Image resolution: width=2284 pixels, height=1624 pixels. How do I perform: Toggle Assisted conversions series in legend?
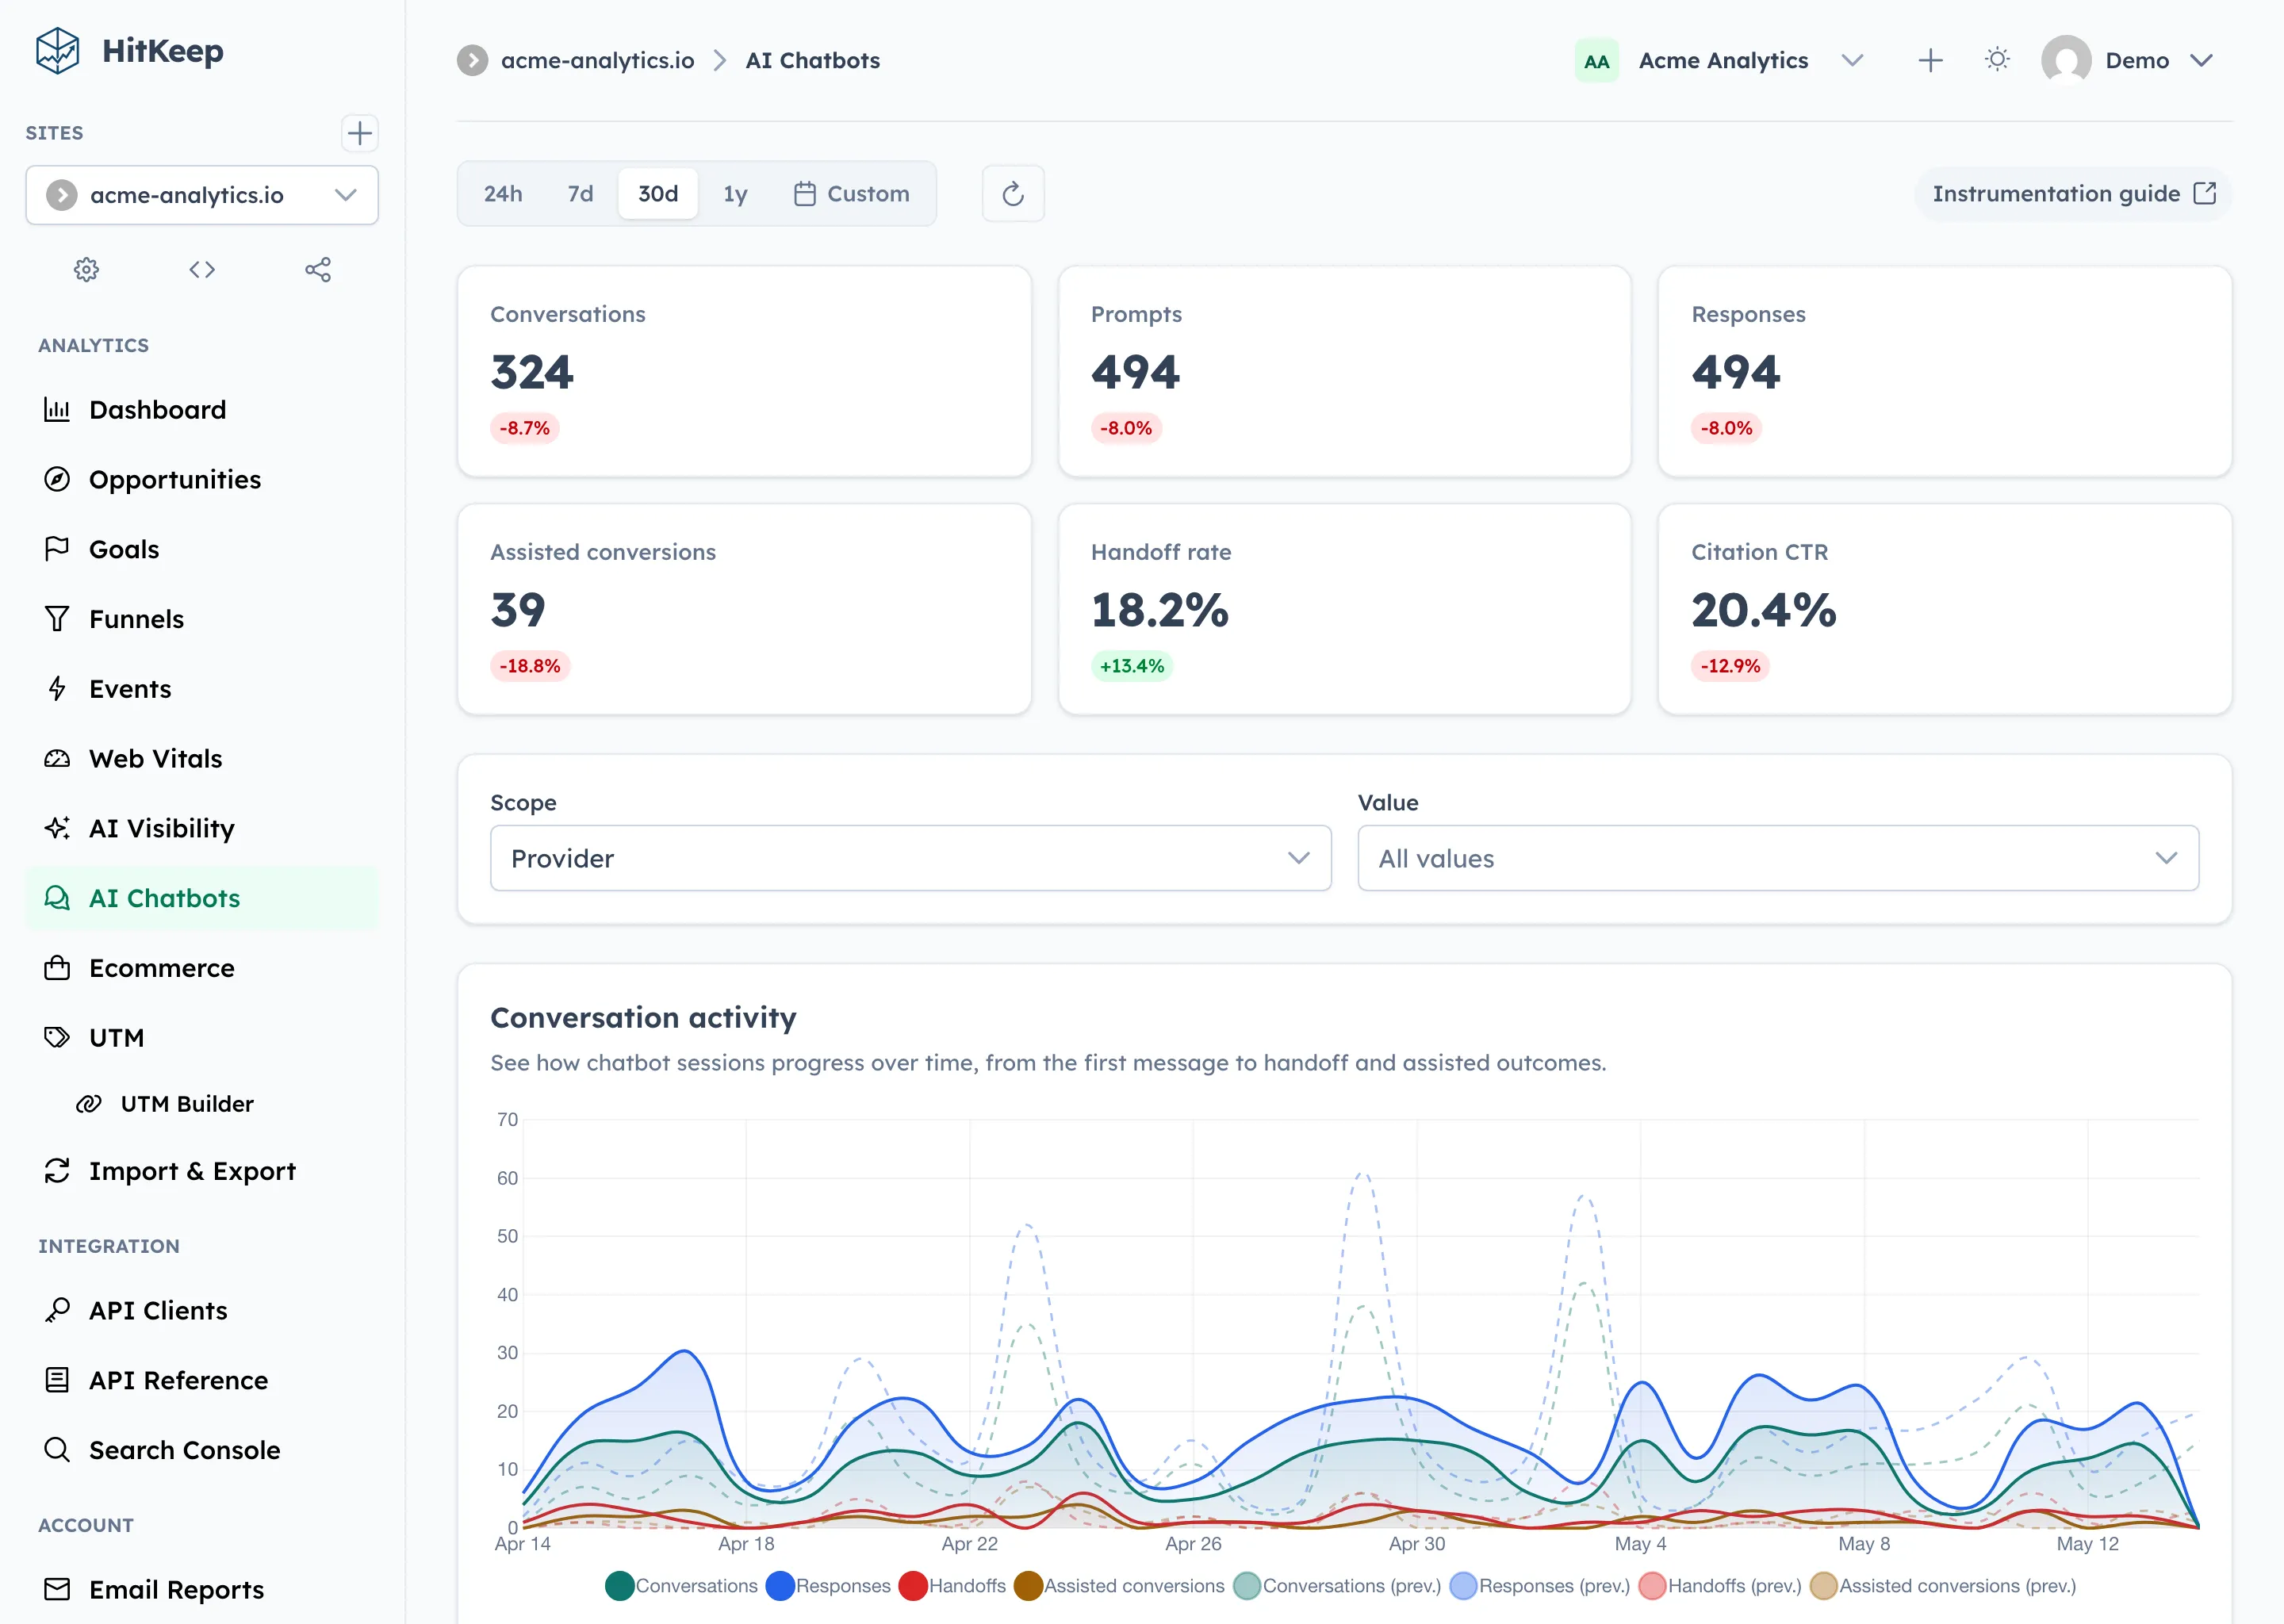click(1119, 1586)
